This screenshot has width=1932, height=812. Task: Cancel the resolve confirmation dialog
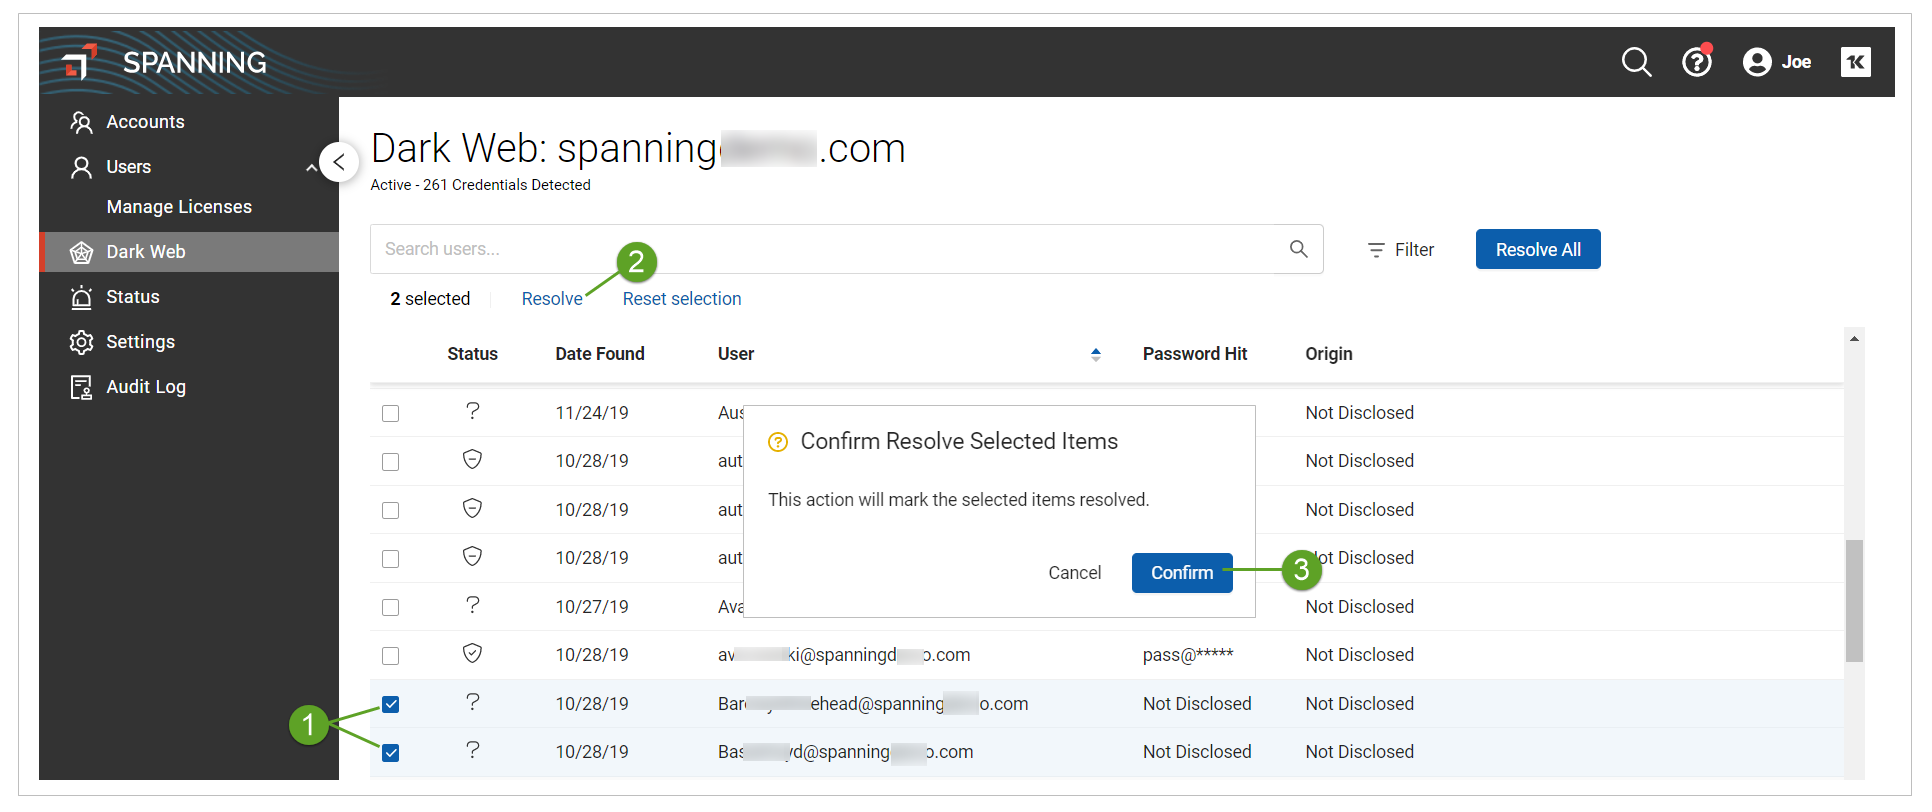point(1075,573)
